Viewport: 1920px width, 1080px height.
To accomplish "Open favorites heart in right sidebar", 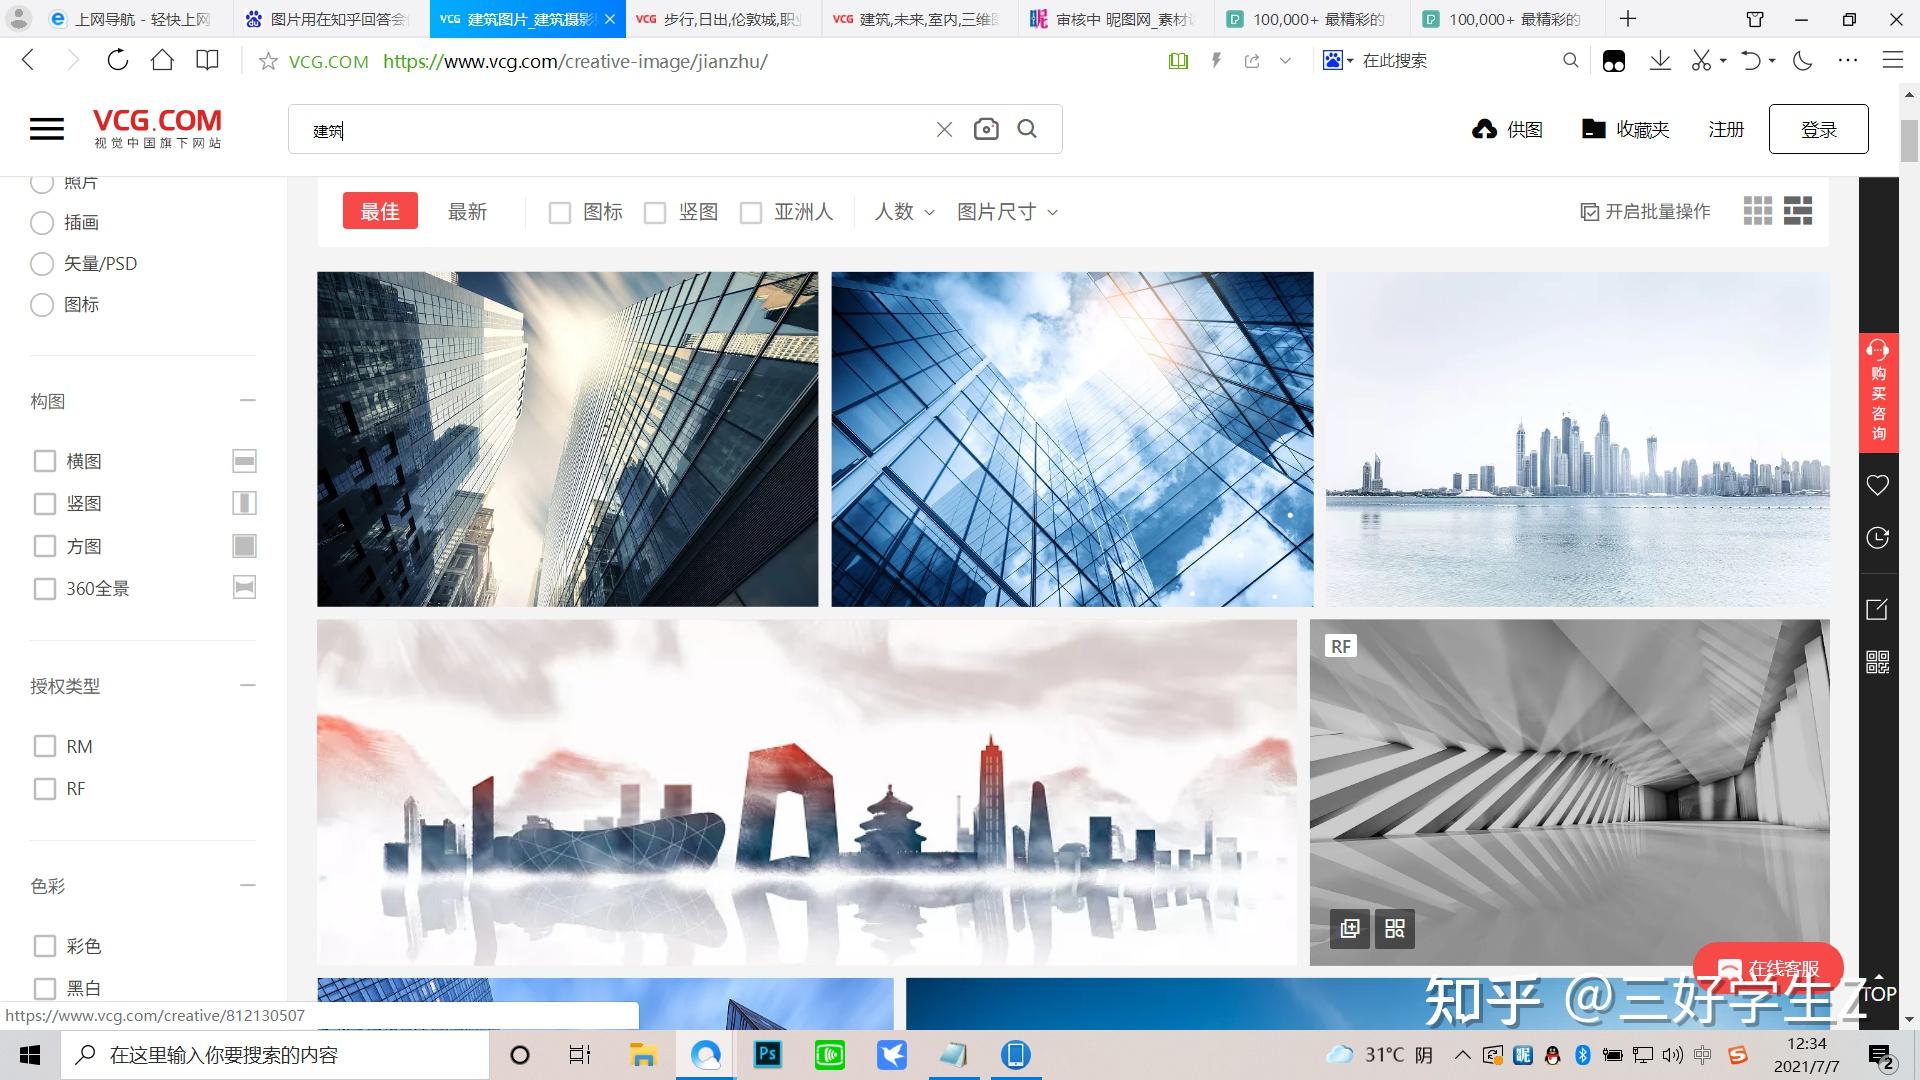I will (1878, 485).
